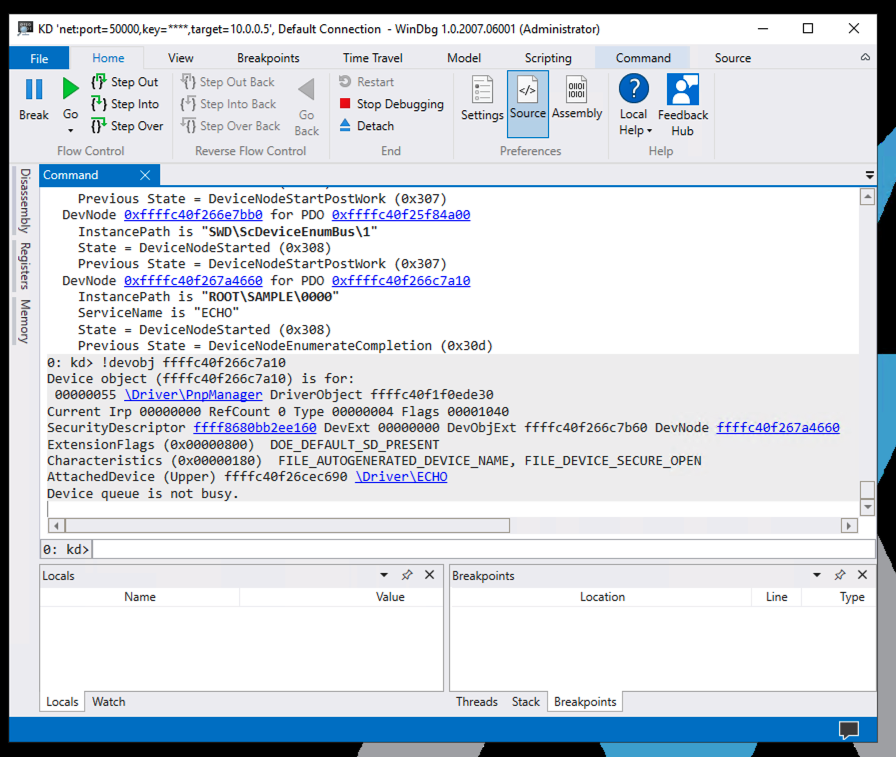Toggle Source mode preference
Viewport: 896px width, 757px height.
tap(527, 98)
